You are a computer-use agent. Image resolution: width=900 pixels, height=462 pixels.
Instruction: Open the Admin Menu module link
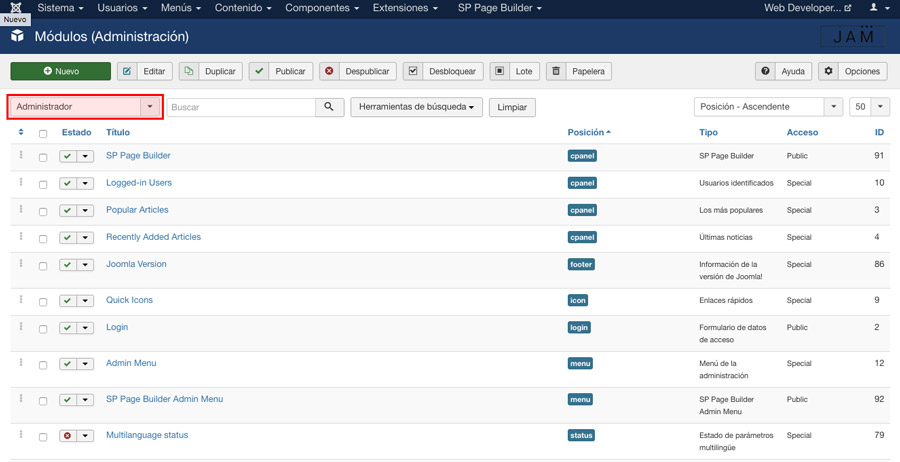pos(131,363)
